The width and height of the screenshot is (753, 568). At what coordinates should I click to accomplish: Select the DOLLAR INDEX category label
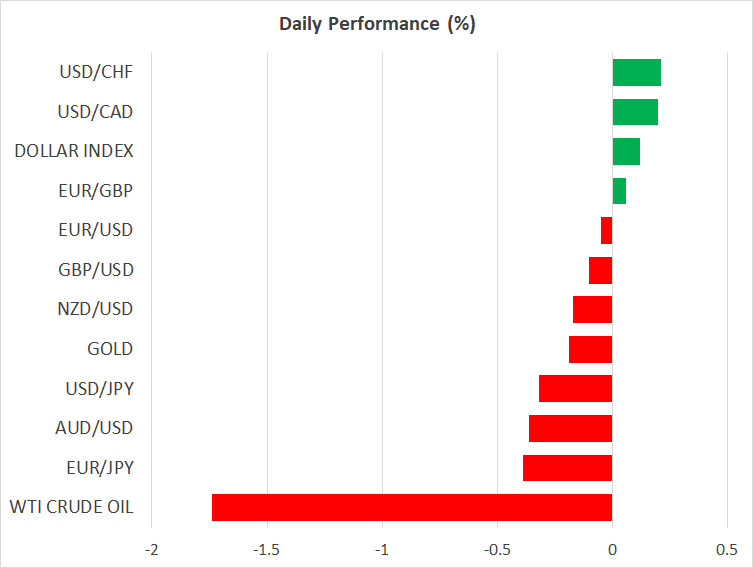tap(74, 151)
